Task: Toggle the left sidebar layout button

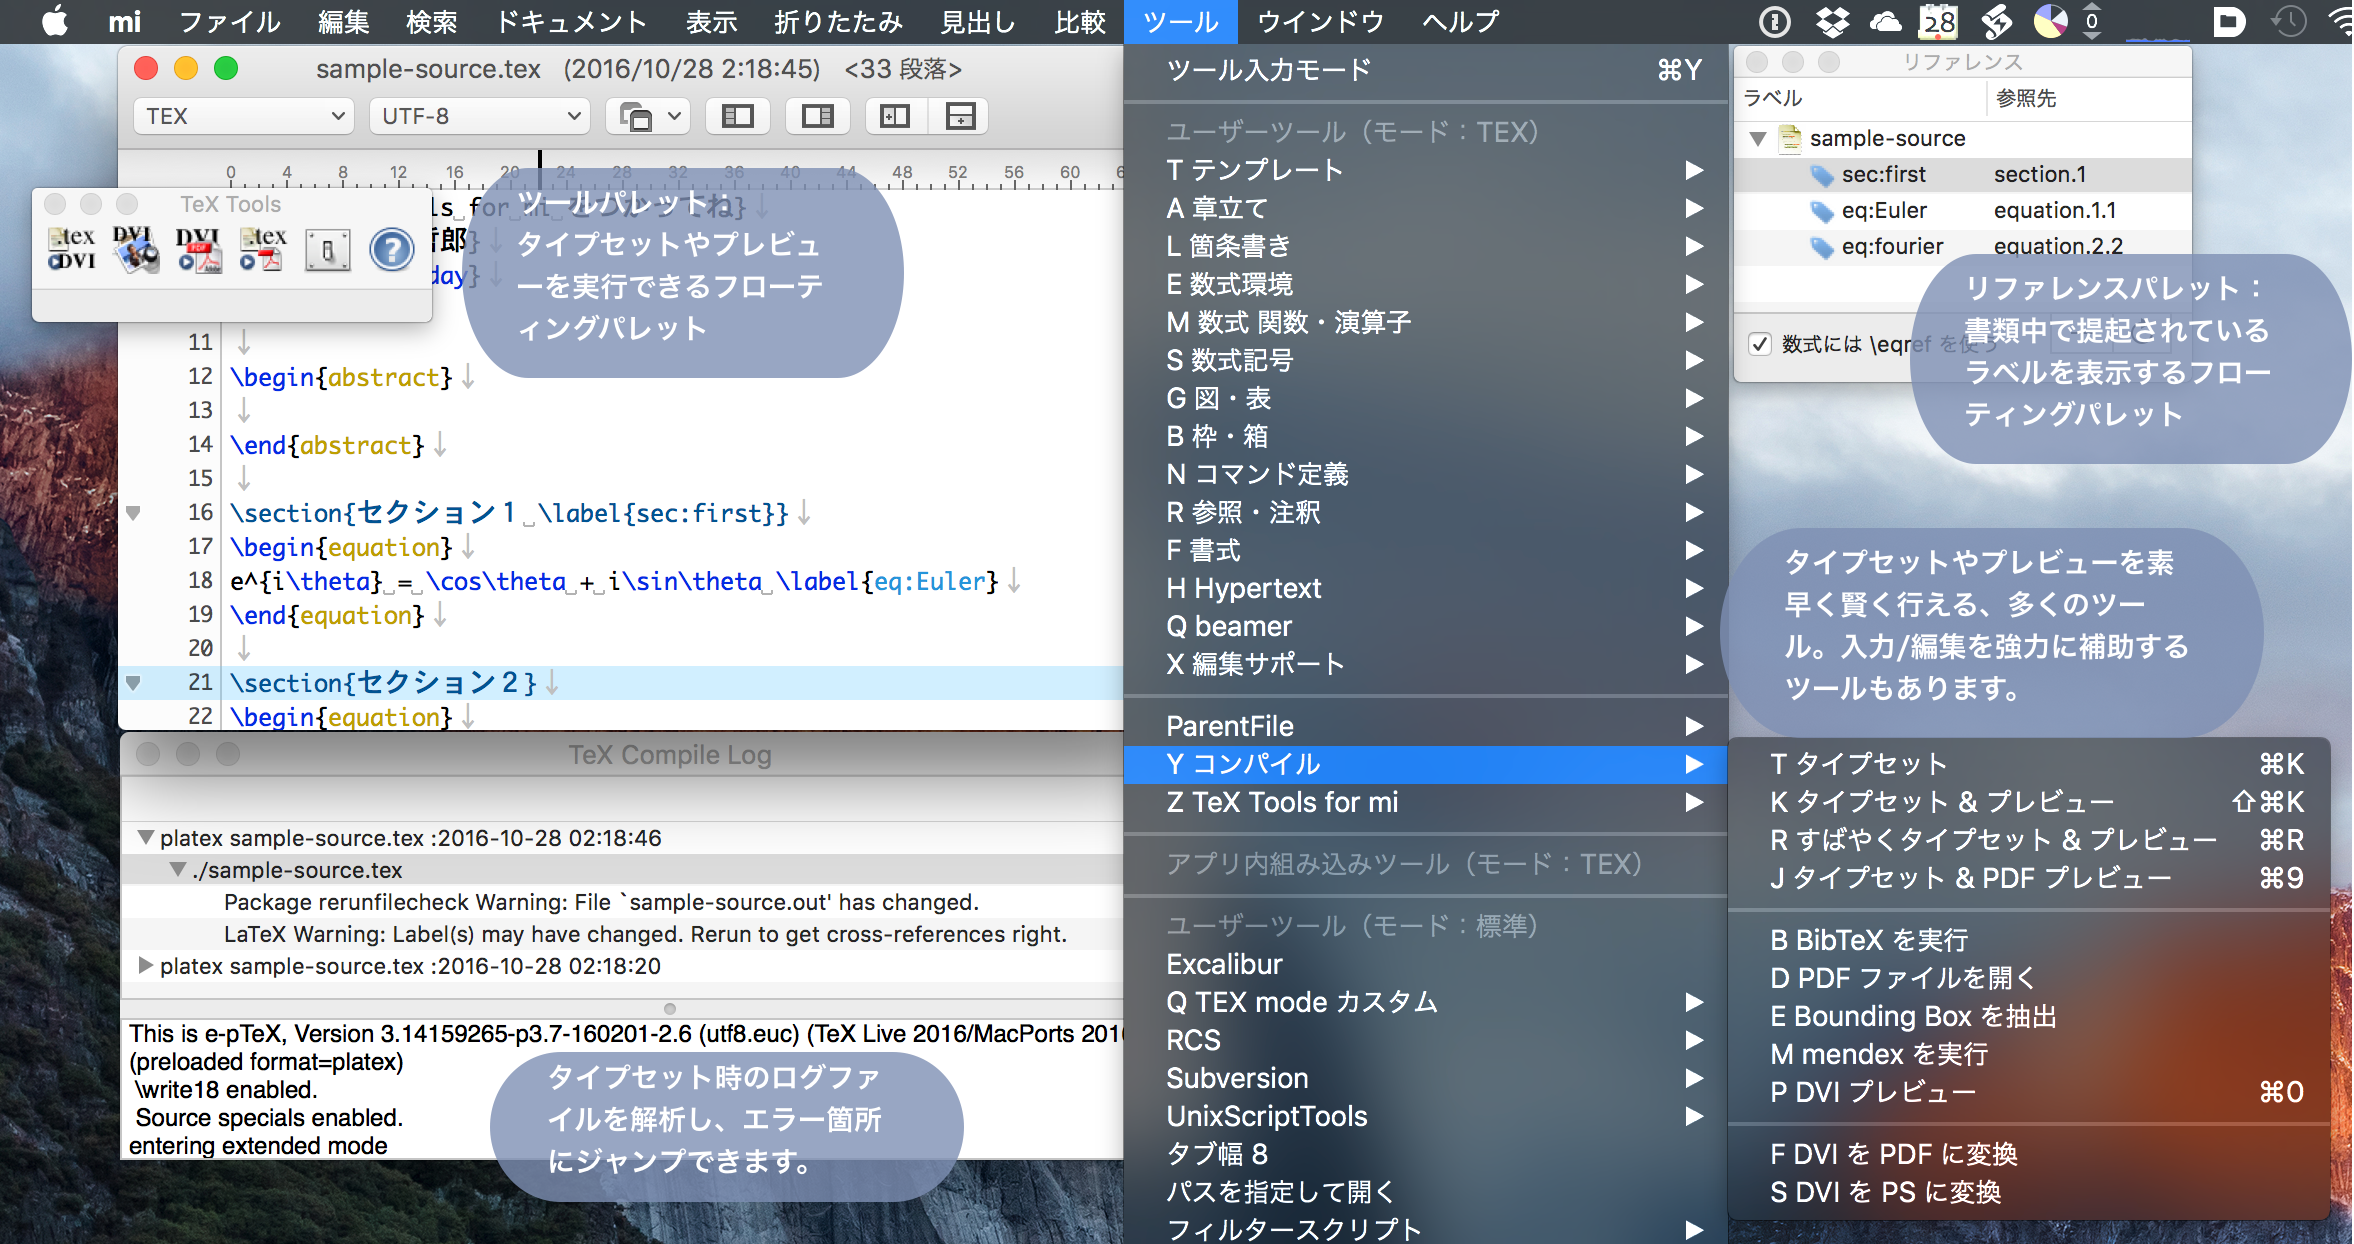Action: click(x=738, y=116)
